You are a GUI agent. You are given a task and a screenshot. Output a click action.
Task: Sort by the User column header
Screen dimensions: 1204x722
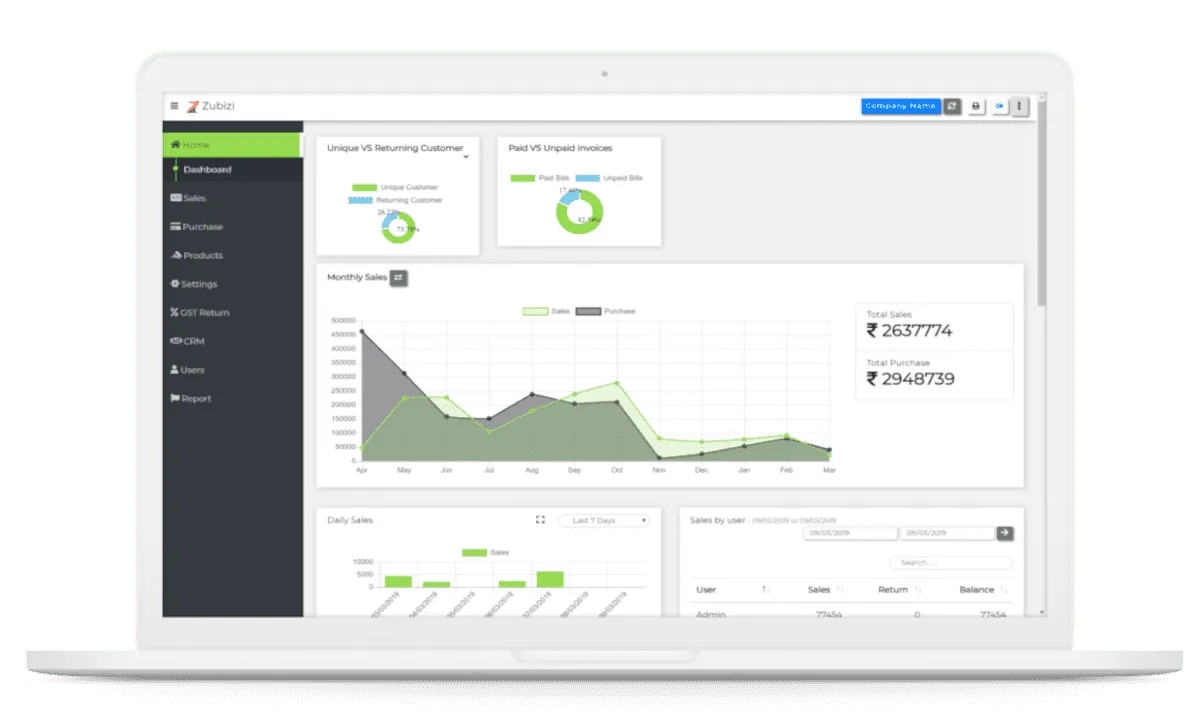(x=733, y=590)
